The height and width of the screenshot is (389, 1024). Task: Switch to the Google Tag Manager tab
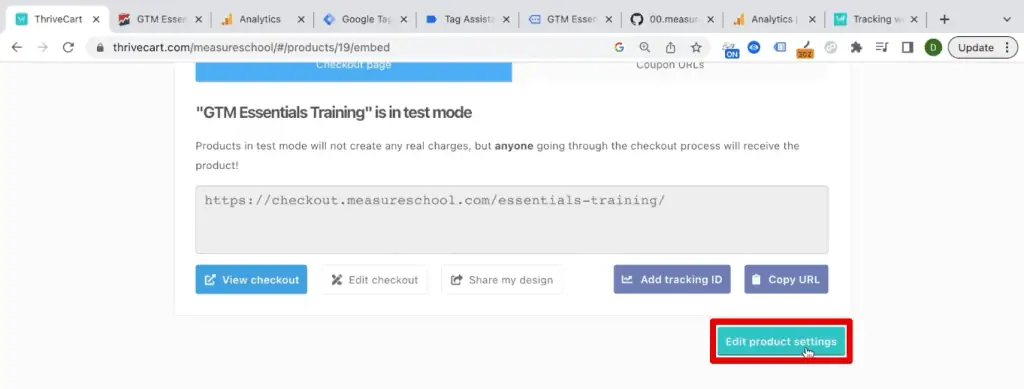pyautogui.click(x=364, y=20)
